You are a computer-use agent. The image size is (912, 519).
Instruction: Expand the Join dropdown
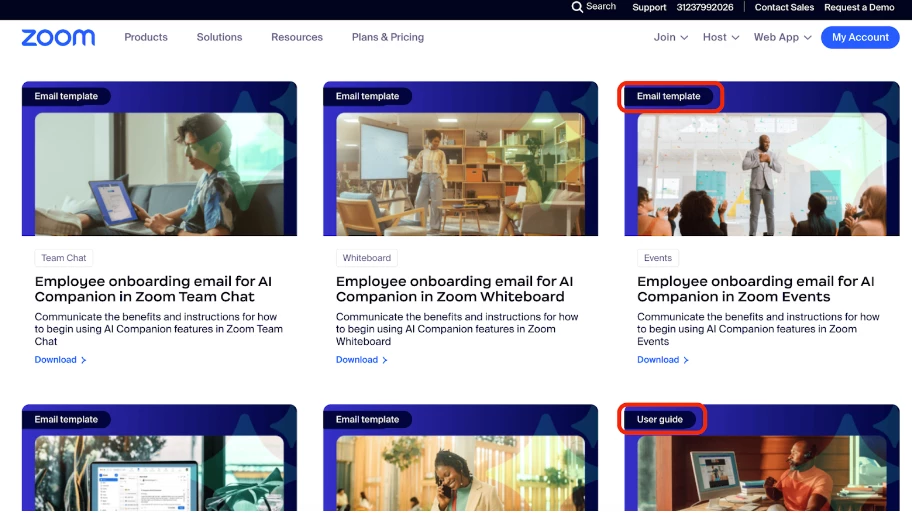coord(671,37)
